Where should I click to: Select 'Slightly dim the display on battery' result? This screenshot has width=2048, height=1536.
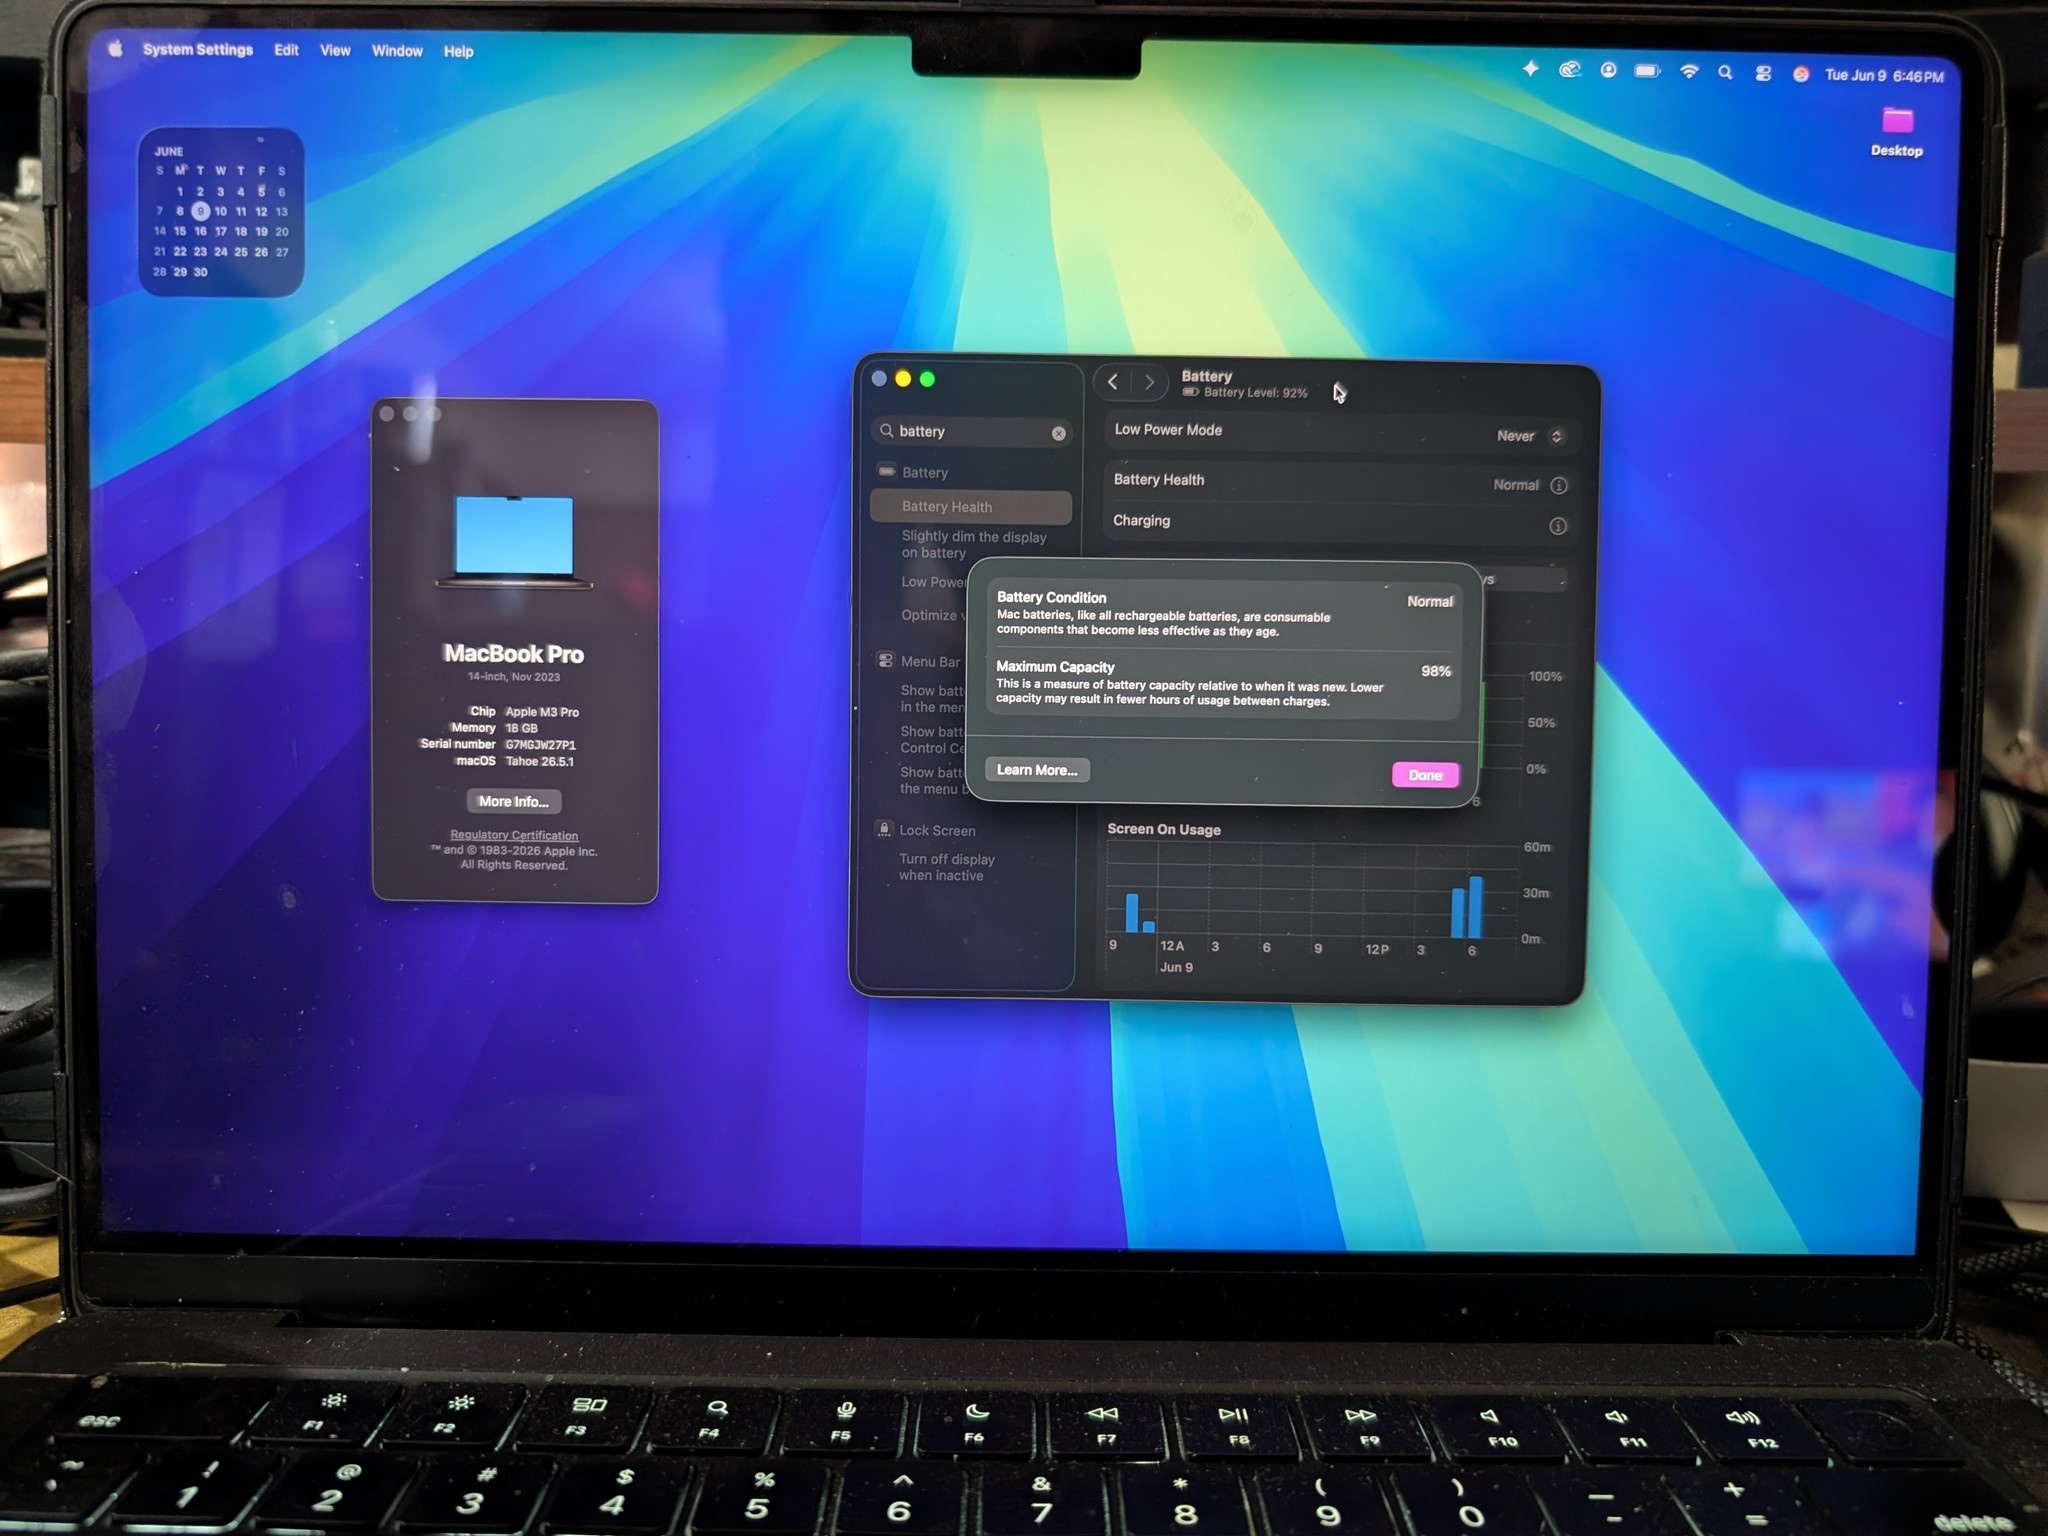[974, 544]
